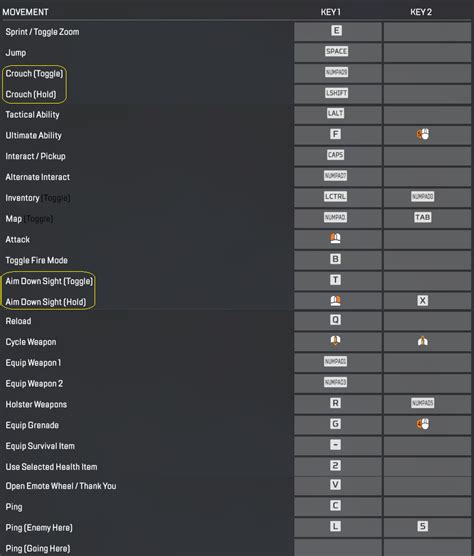Select the LCTRL binding for Inventory
The image size is (474, 556).
tap(335, 196)
